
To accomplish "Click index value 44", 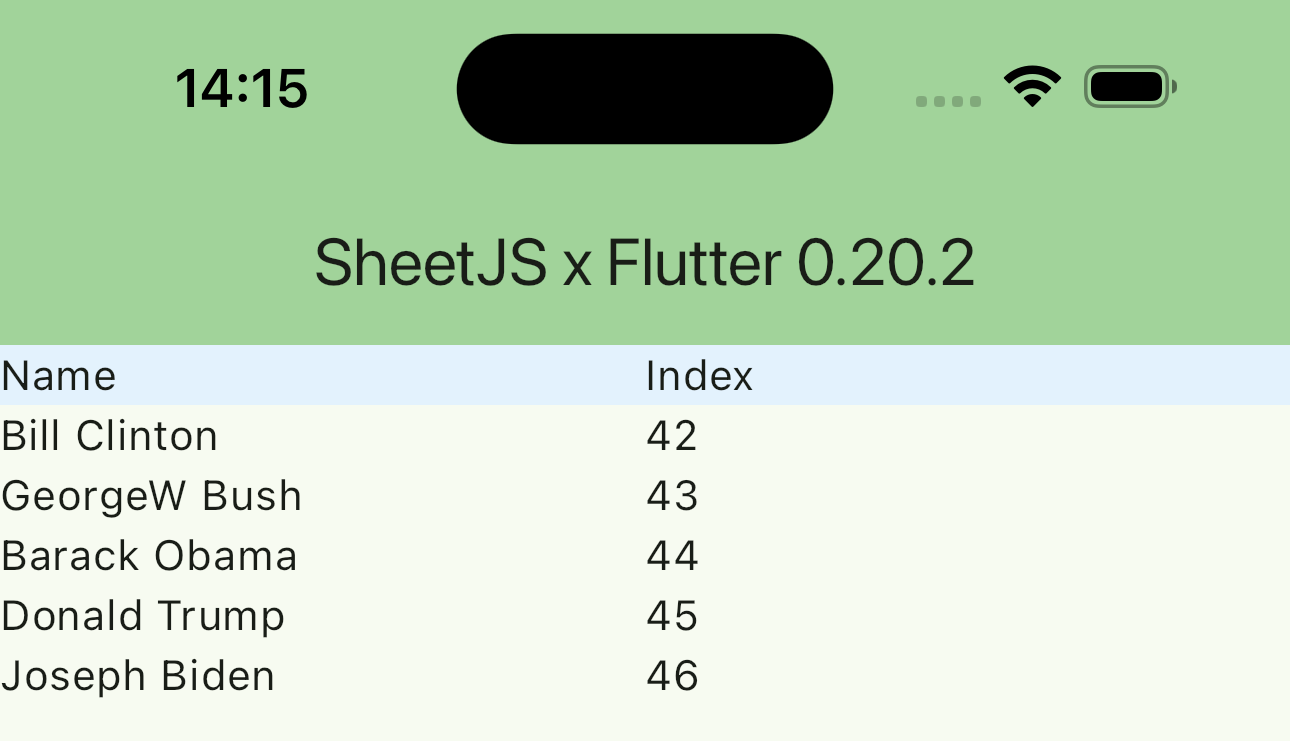I will 672,556.
